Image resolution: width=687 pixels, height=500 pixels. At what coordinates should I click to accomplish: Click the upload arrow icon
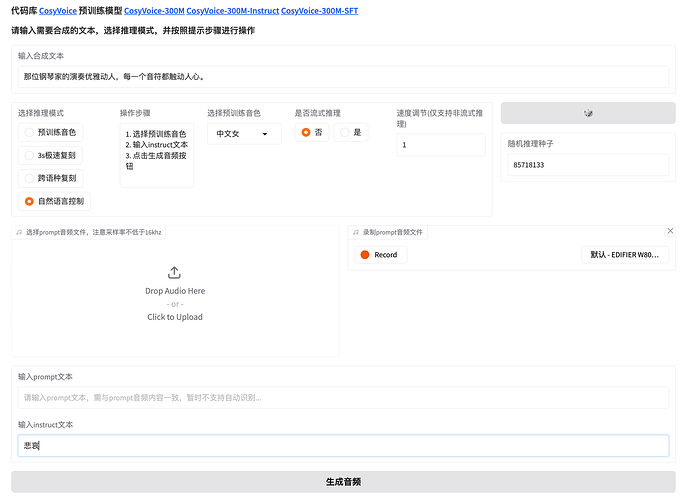tap(174, 272)
